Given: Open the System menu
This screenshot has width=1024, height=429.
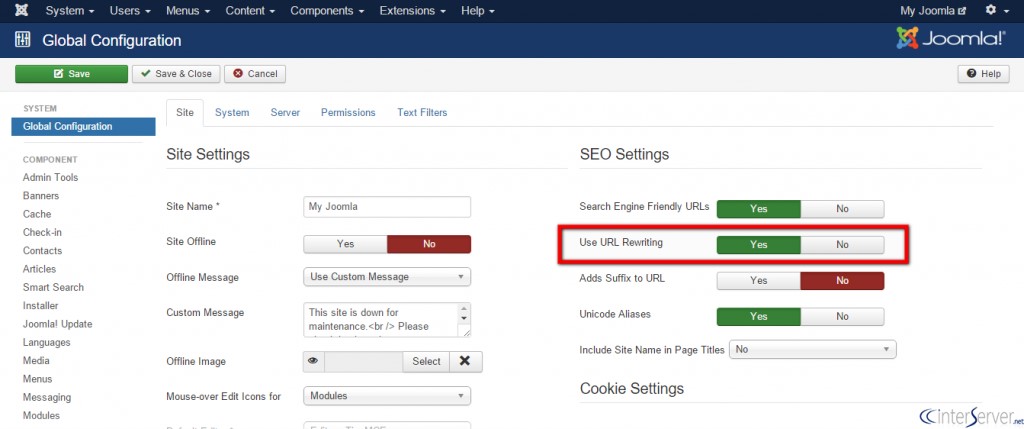Looking at the screenshot, I should click(70, 10).
